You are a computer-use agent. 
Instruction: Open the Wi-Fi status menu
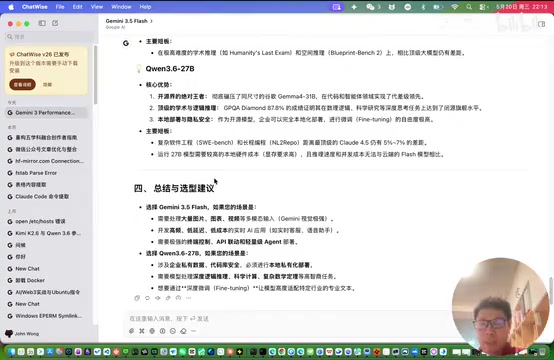(x=455, y=7)
